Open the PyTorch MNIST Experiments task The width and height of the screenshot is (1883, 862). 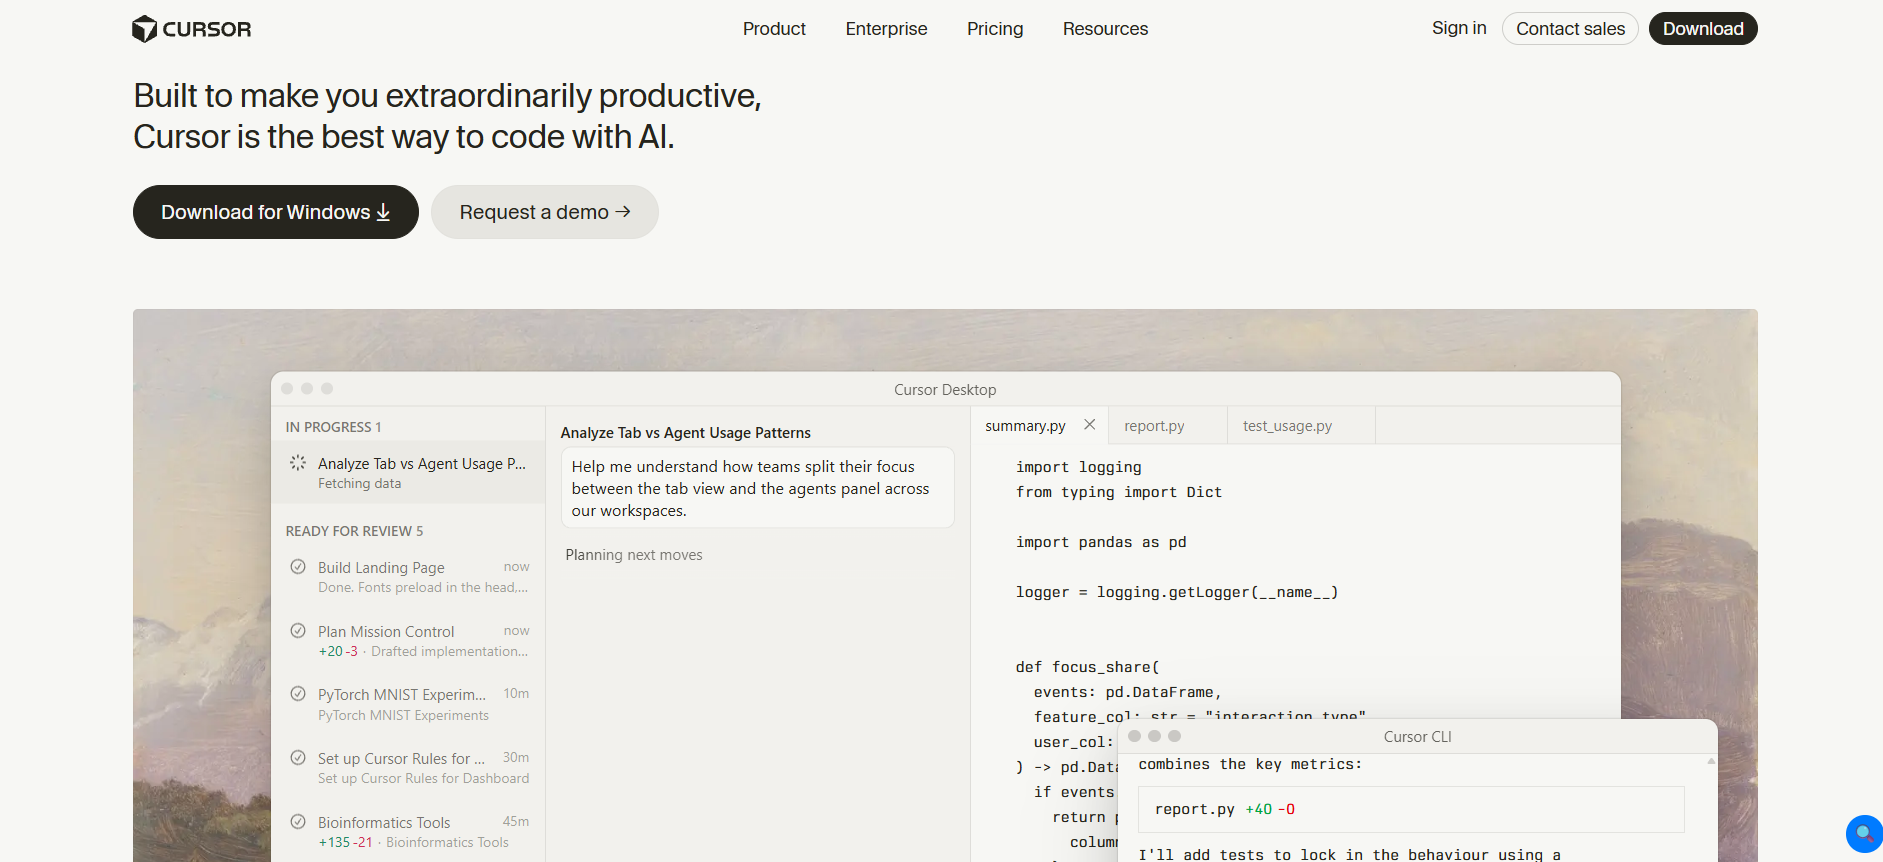[x=408, y=704]
